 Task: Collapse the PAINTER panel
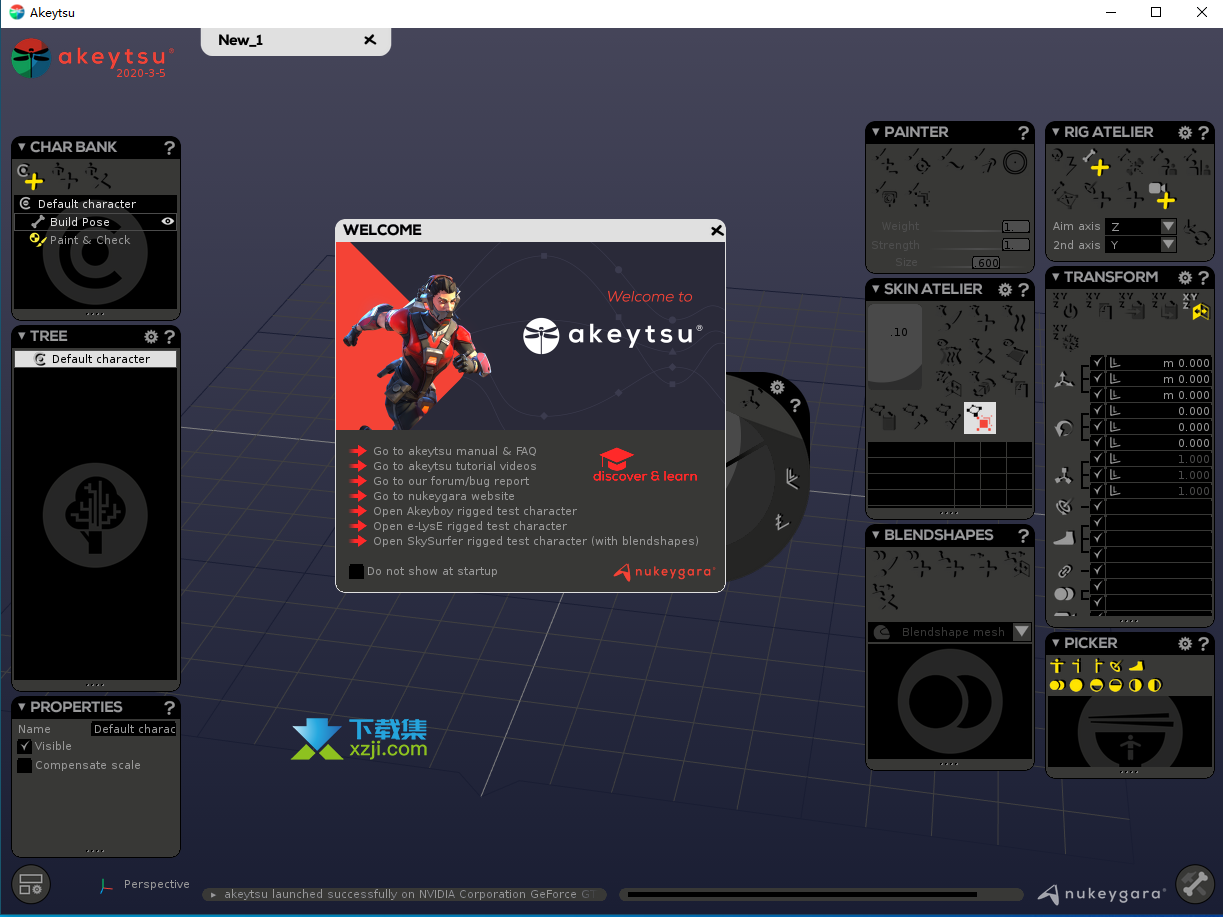click(x=876, y=132)
